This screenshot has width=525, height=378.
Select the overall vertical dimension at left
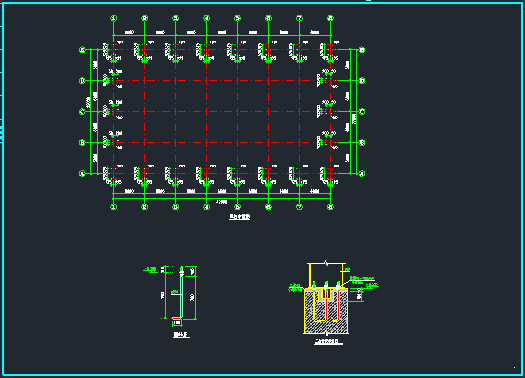(x=91, y=112)
